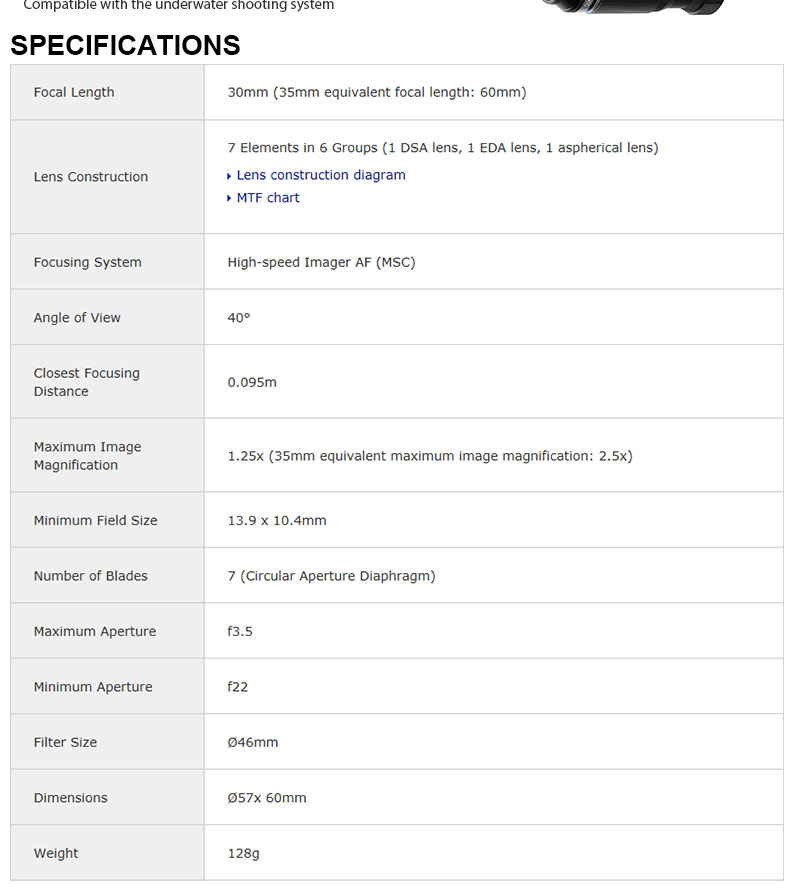Click arrow bullet beside MTF chart
Viewport: 800px width, 891px height.
coord(229,199)
